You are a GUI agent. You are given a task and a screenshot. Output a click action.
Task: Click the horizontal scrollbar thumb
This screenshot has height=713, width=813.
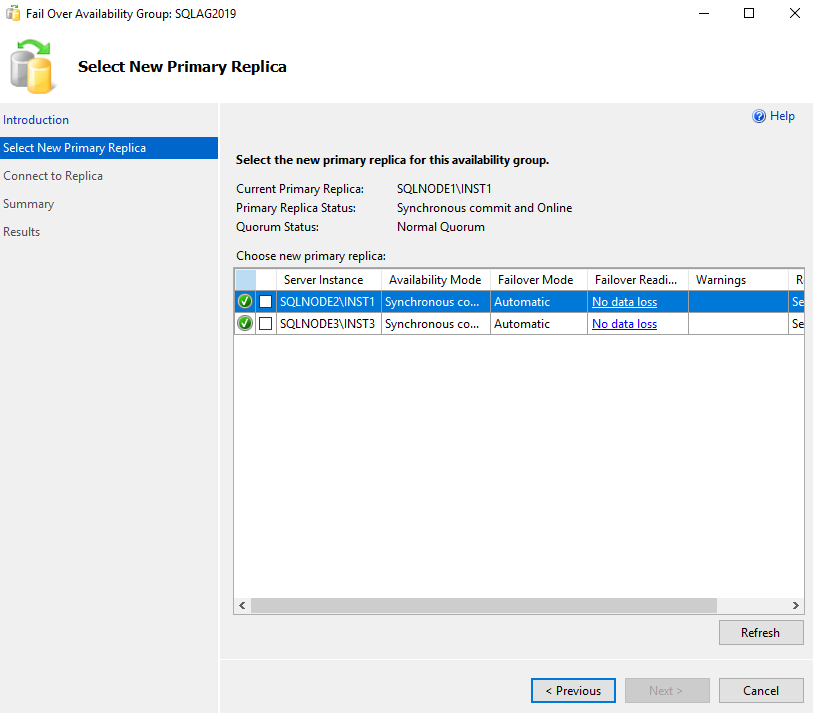484,605
